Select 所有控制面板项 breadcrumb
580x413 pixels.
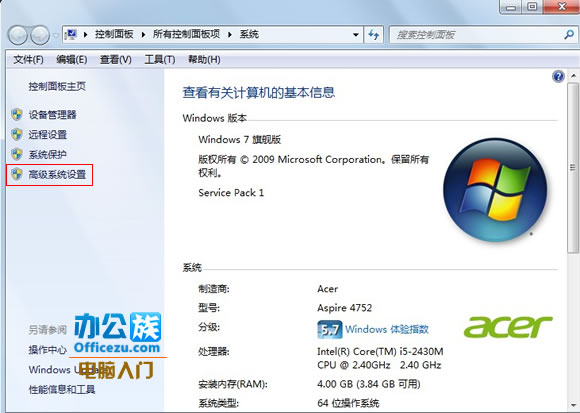[186, 35]
